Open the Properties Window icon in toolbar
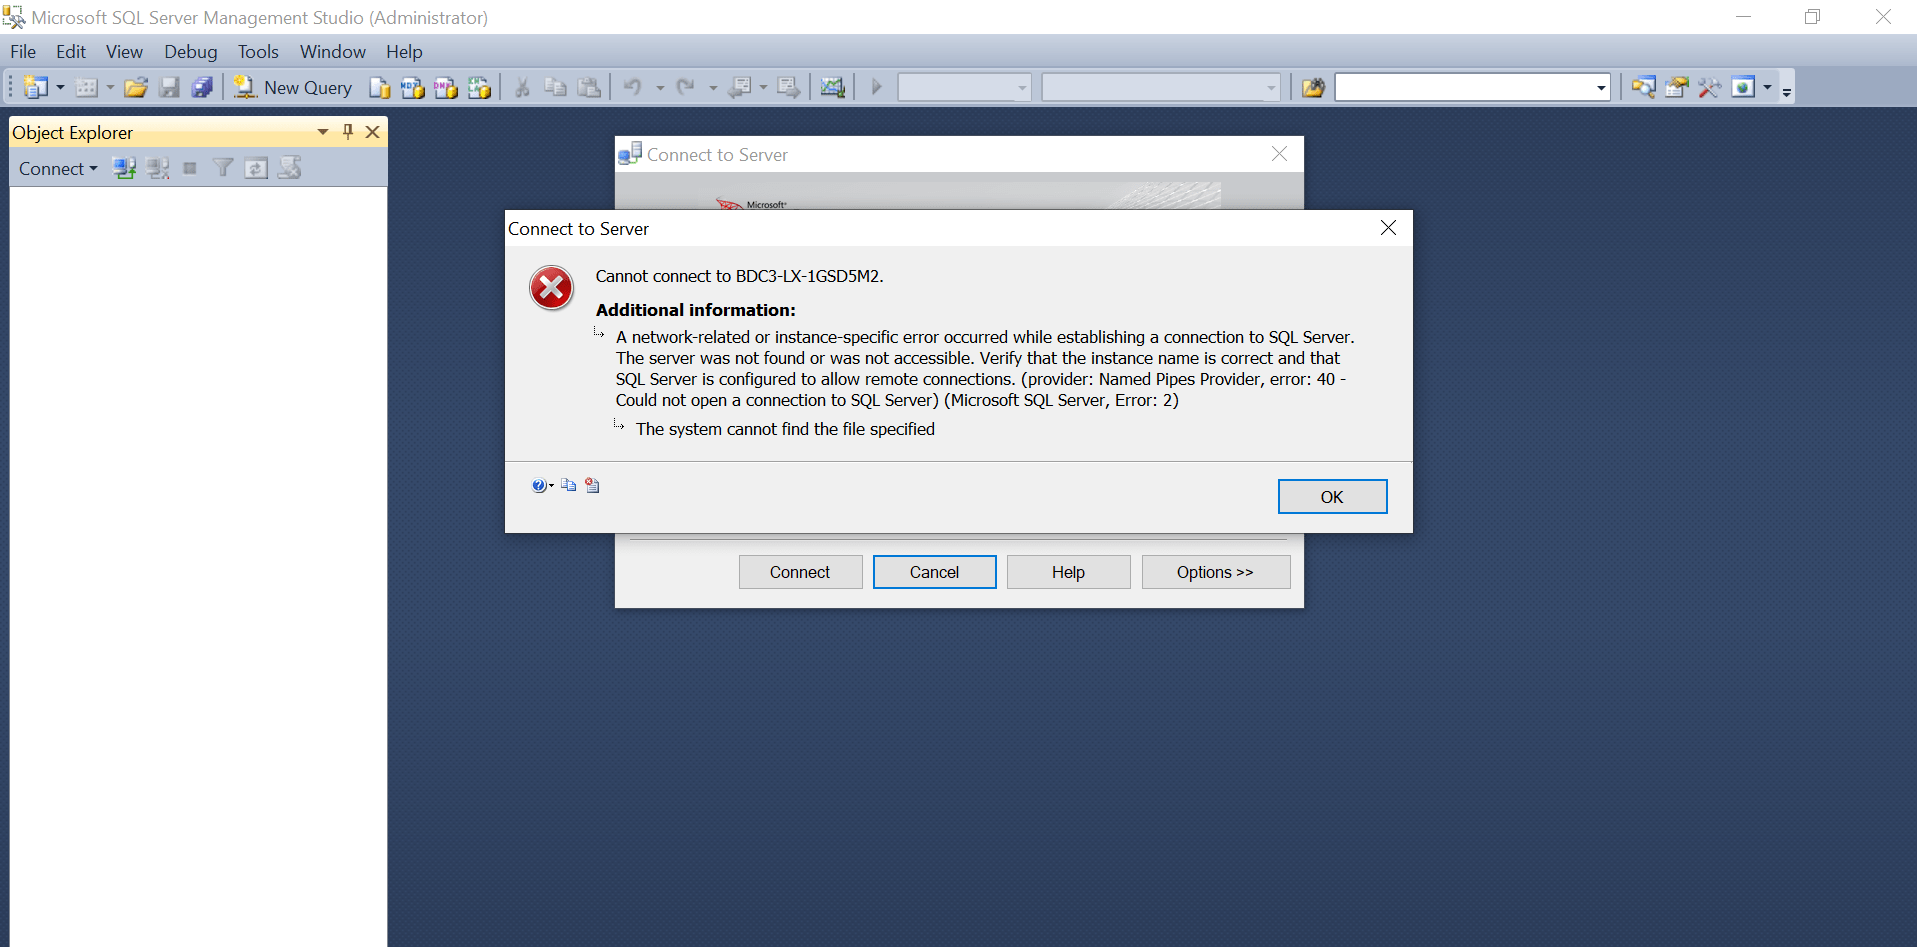Viewport: 1917px width, 947px height. [x=1677, y=88]
